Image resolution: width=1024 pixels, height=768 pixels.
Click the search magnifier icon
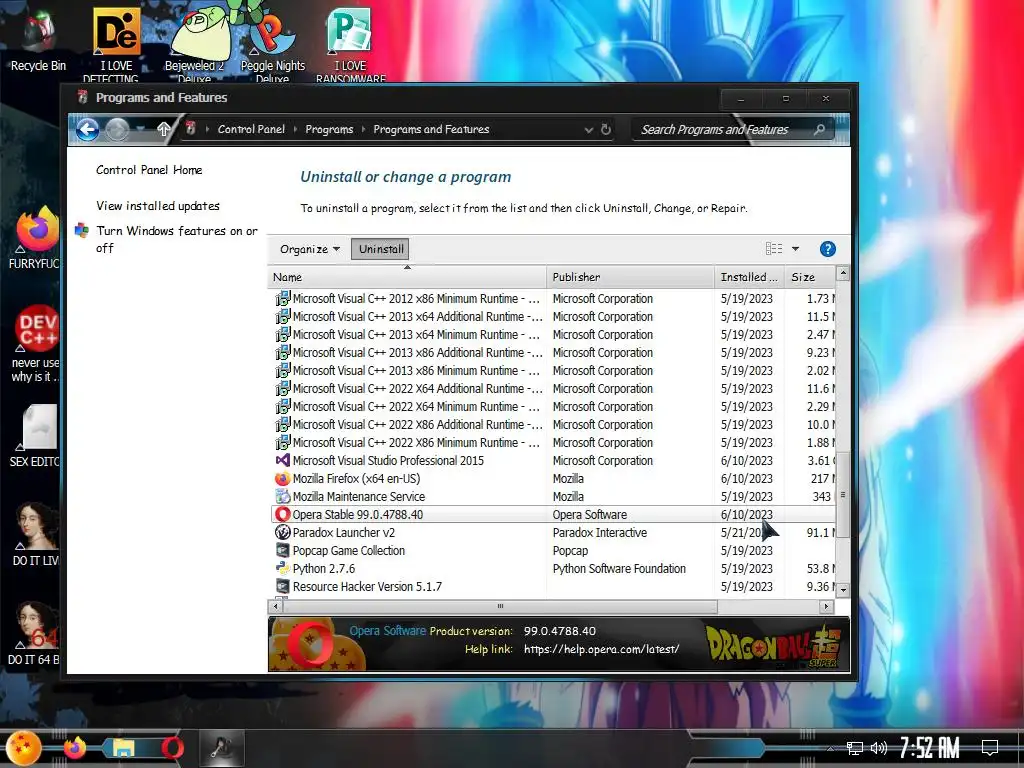coord(819,129)
